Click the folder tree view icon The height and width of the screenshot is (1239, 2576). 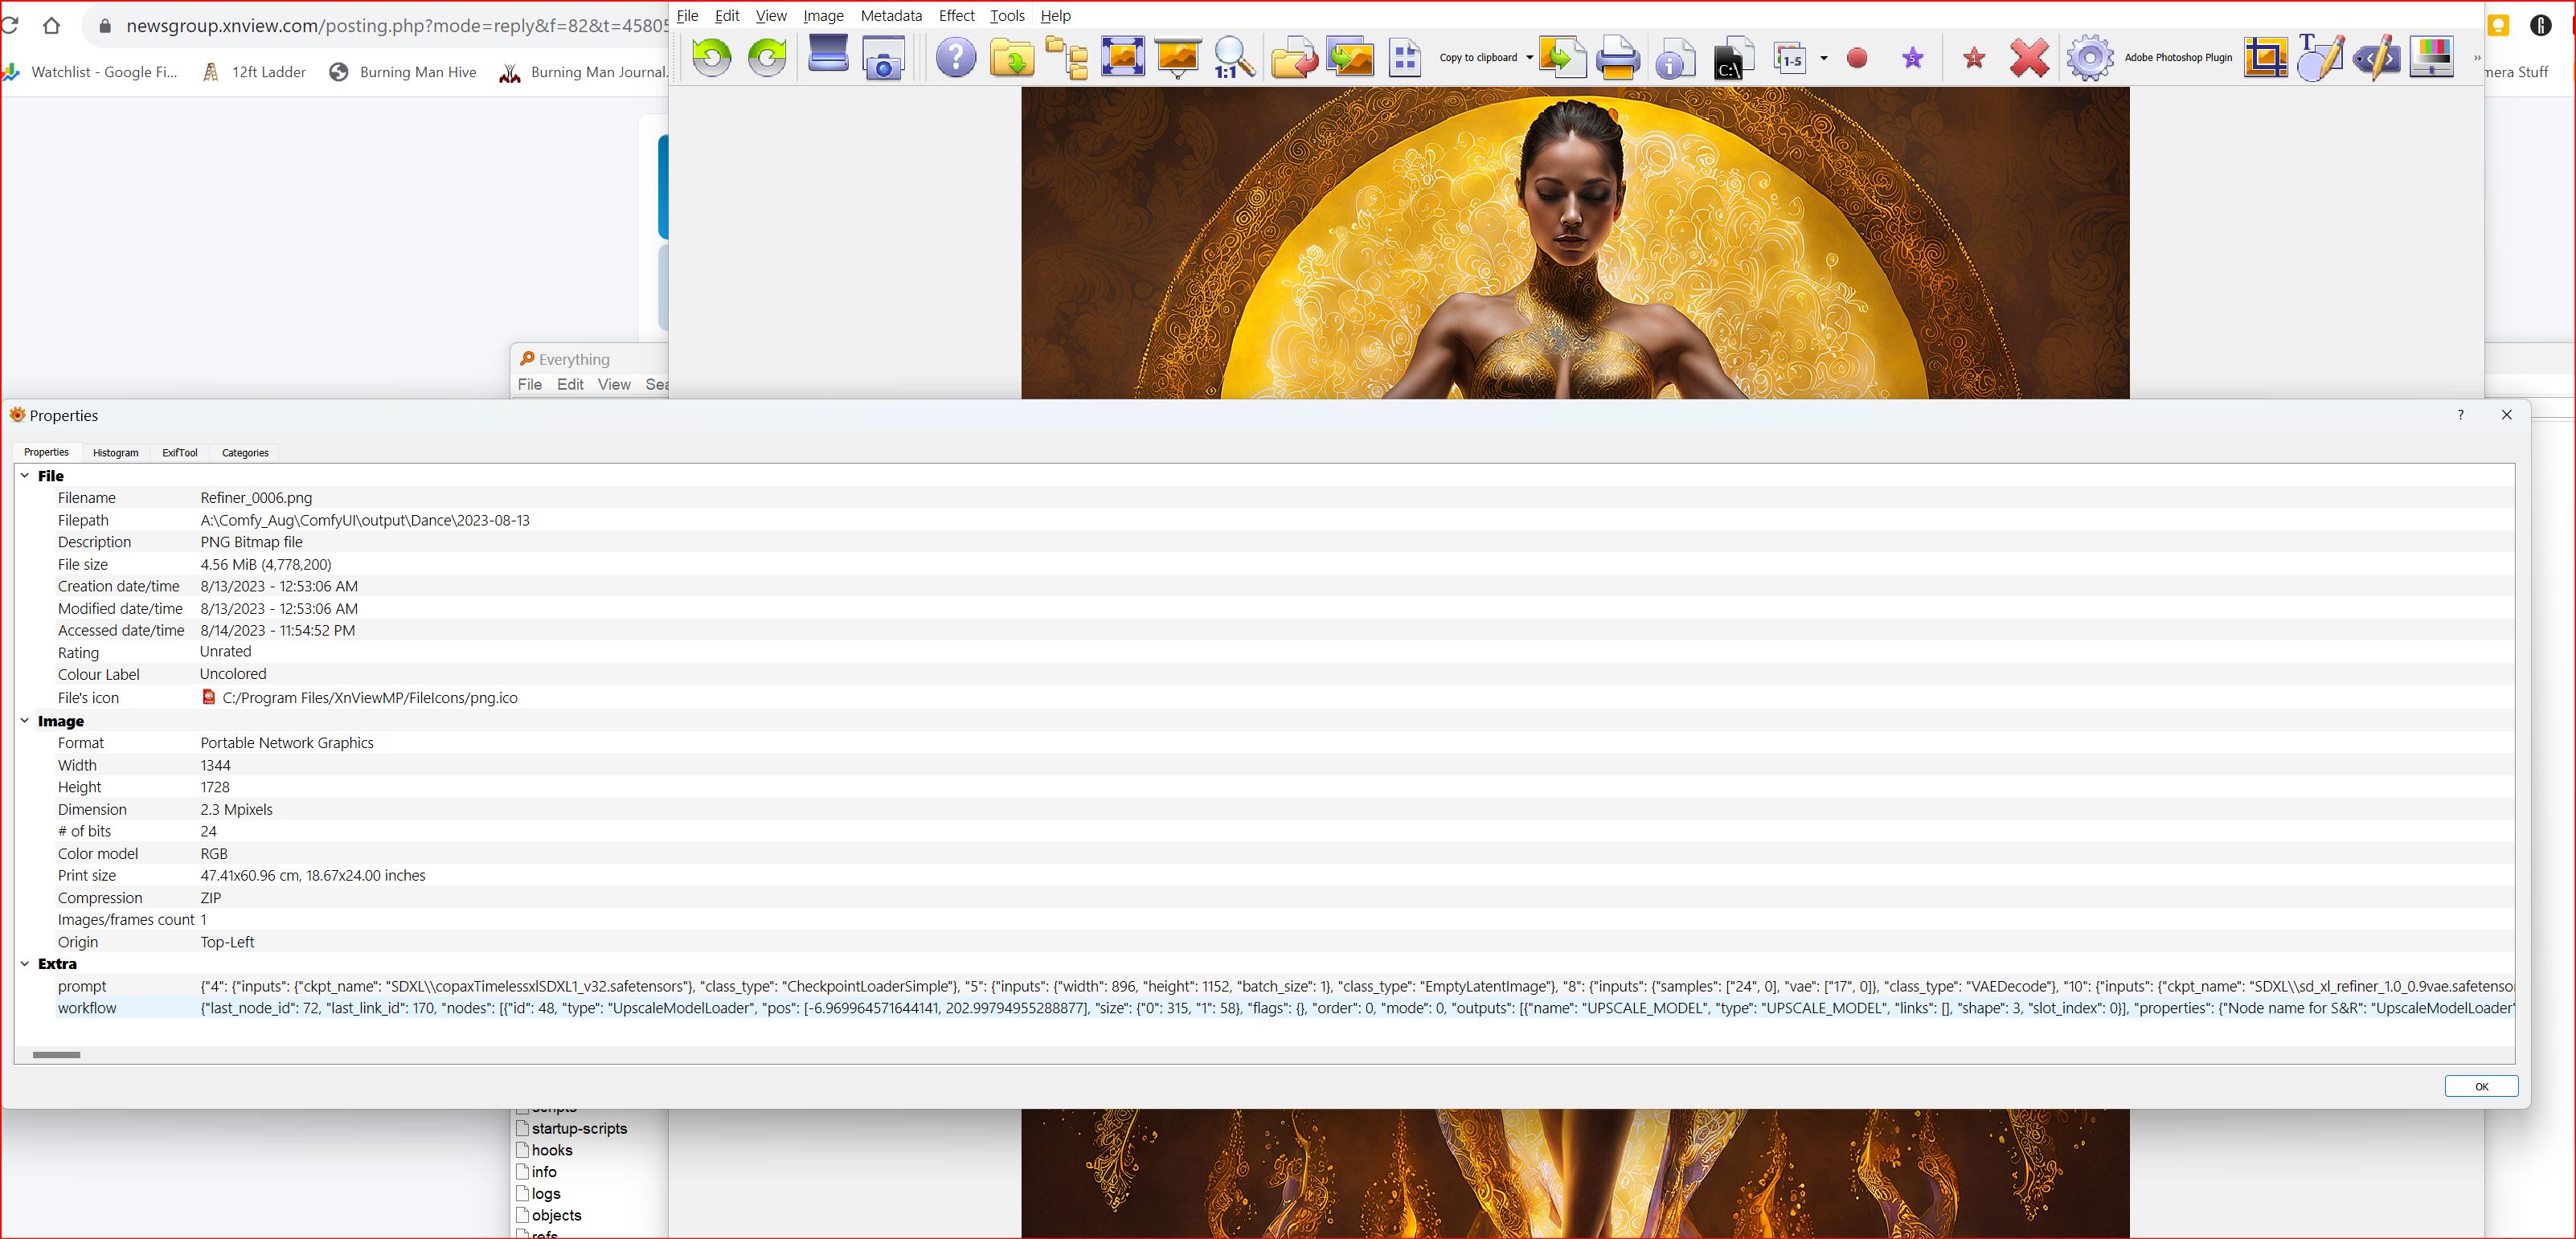point(1067,58)
